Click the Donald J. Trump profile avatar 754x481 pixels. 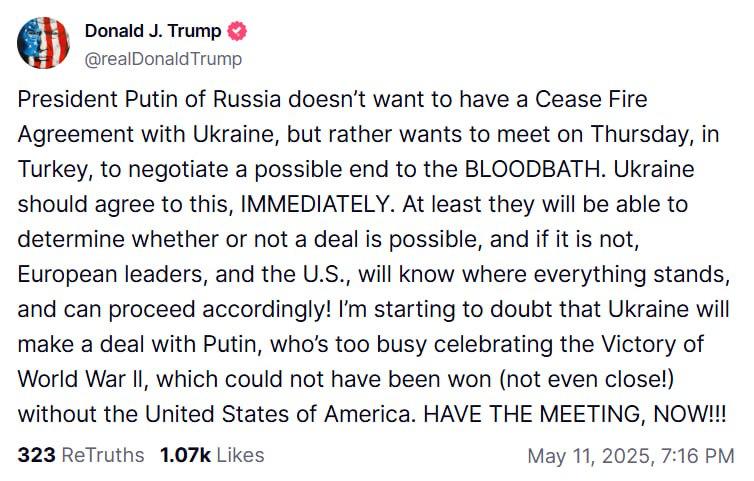[43, 43]
